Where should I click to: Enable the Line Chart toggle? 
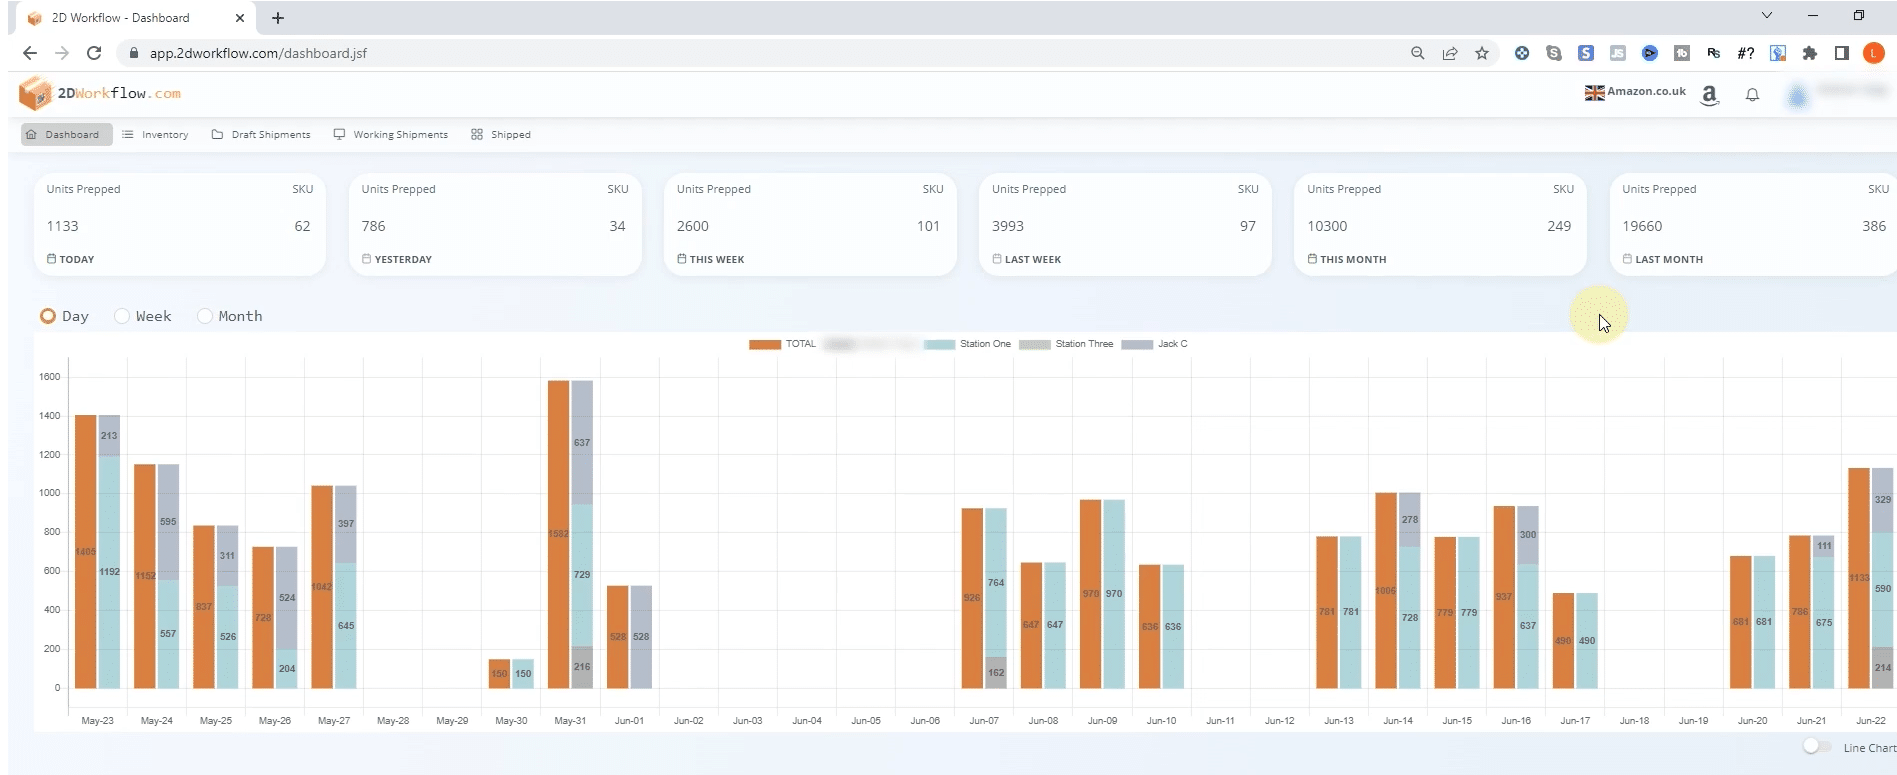(1816, 747)
